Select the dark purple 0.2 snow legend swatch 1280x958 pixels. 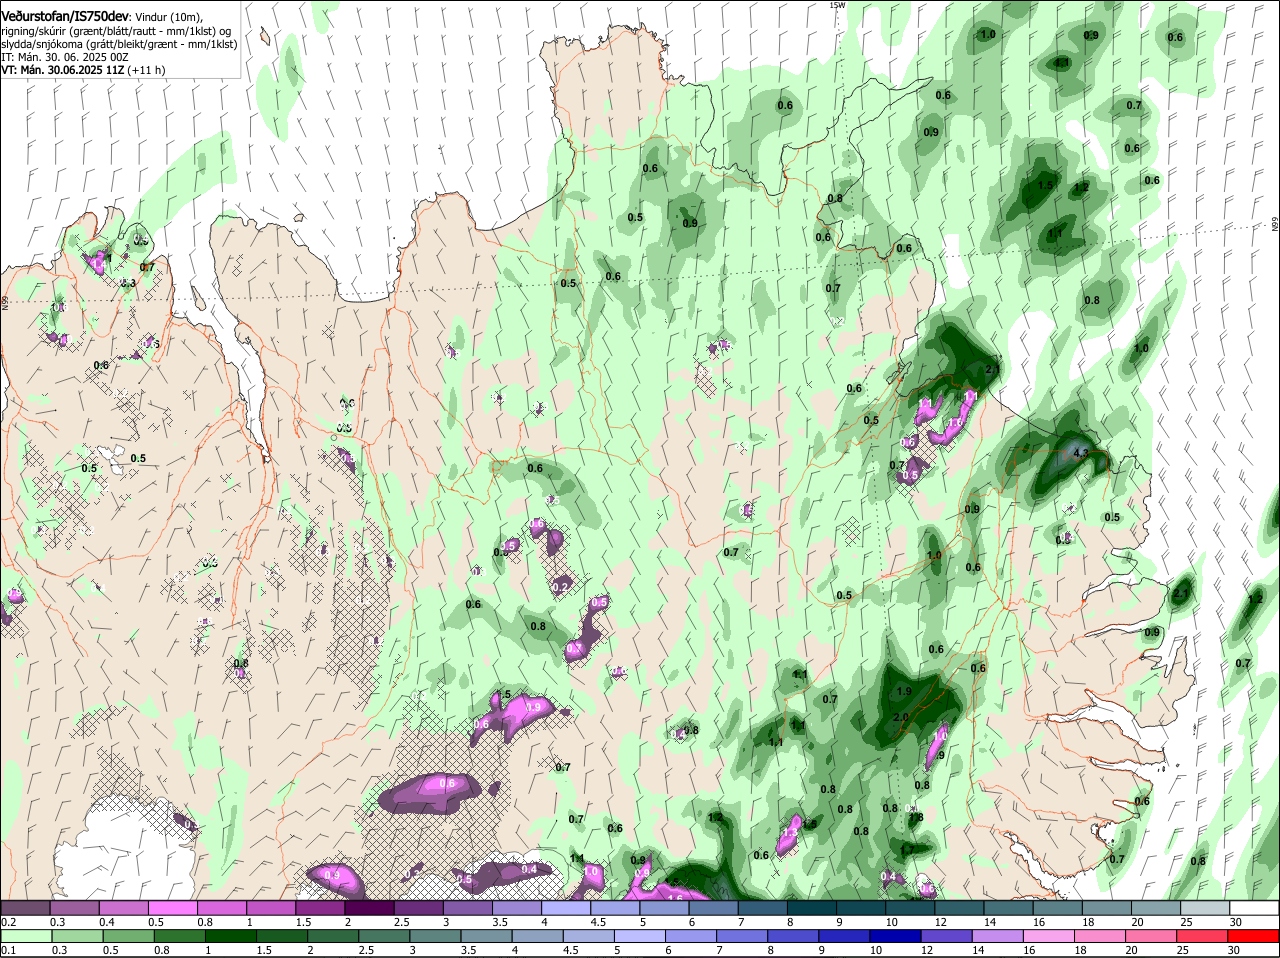[x=25, y=907]
